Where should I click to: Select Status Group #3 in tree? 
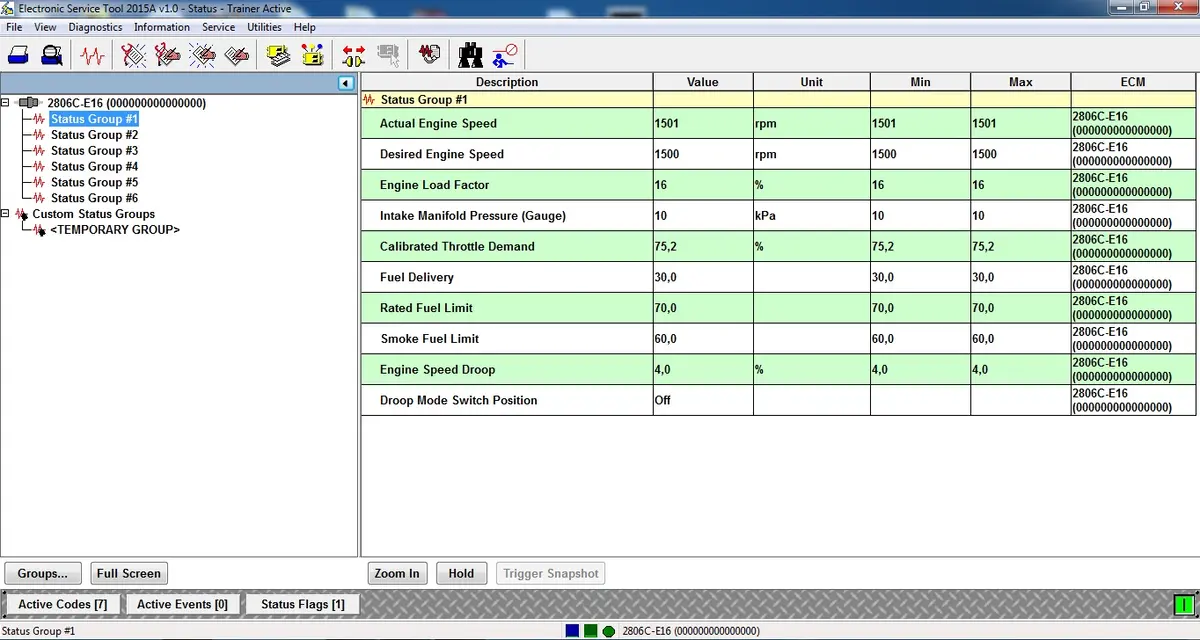(94, 151)
